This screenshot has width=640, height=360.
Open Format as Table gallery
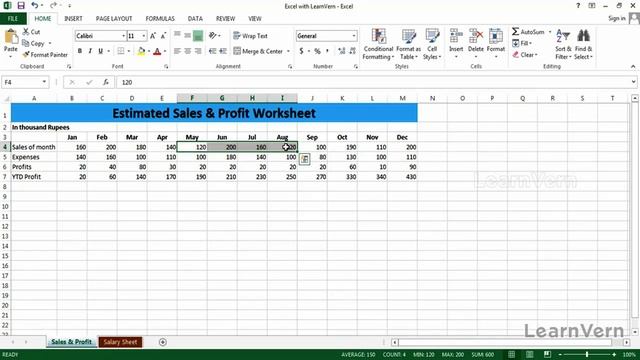(x=408, y=44)
